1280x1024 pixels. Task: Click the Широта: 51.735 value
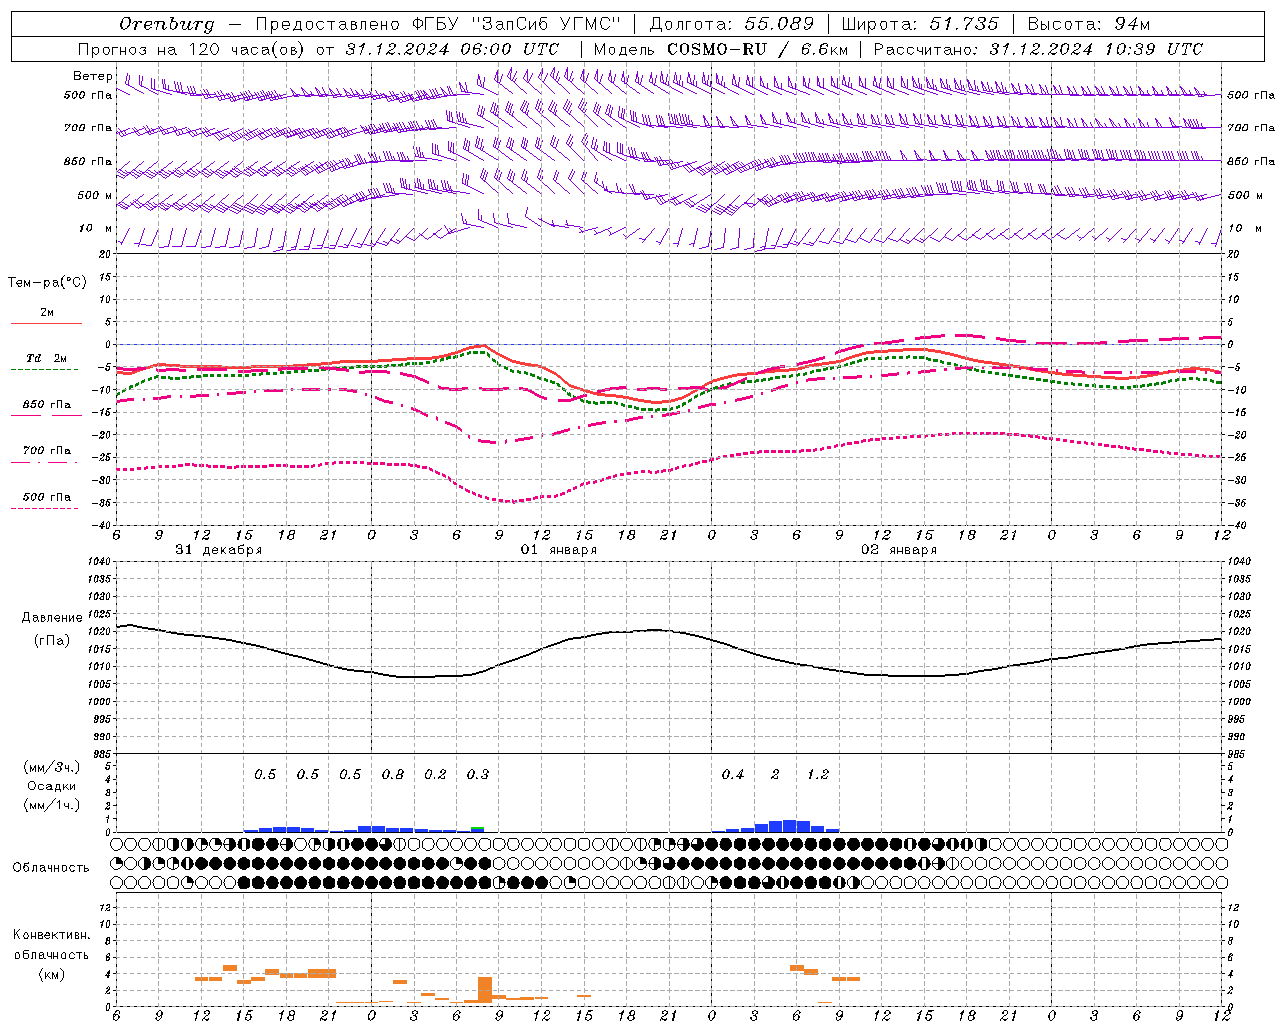point(919,23)
